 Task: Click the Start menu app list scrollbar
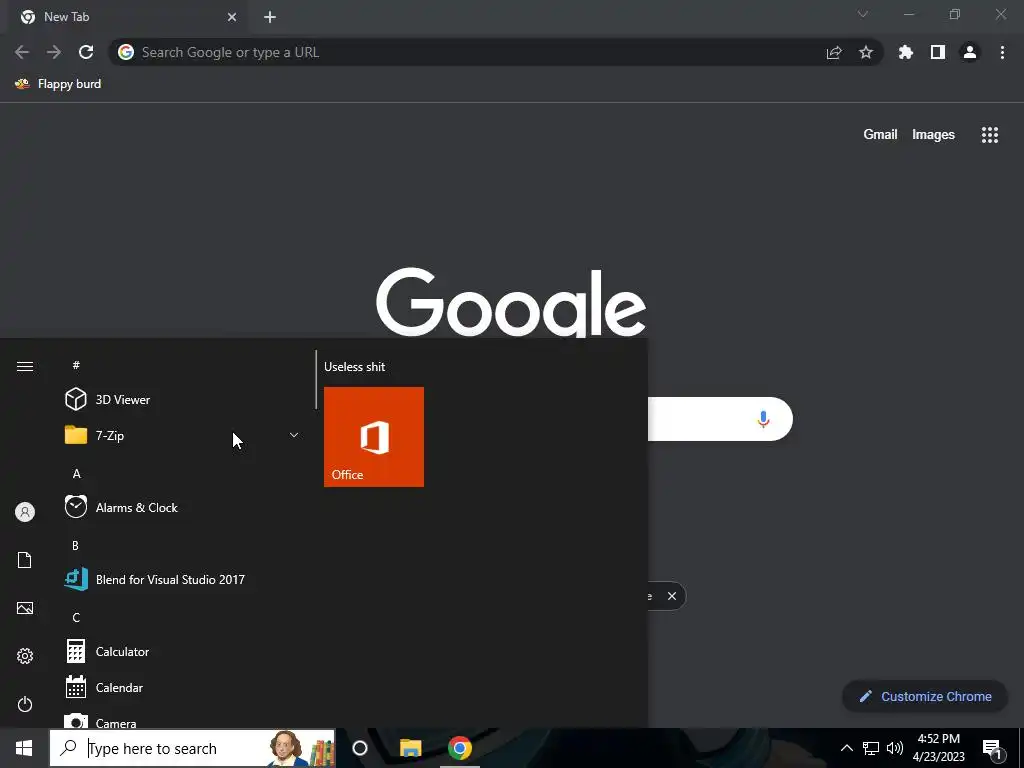(x=316, y=380)
